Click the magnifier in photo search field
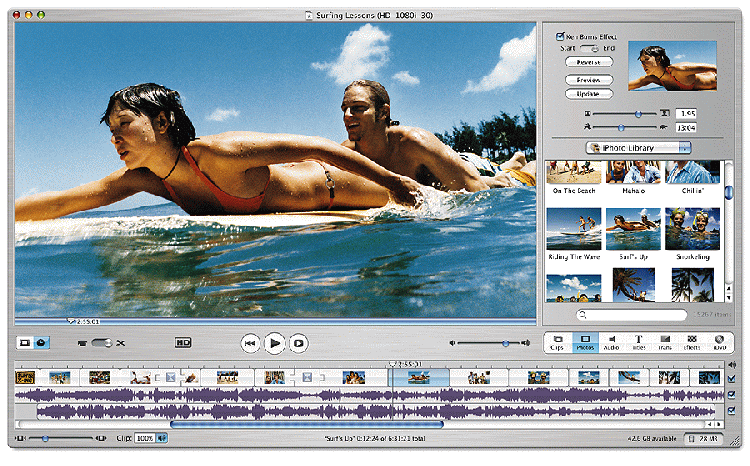The height and width of the screenshot is (466, 750). pyautogui.click(x=581, y=314)
